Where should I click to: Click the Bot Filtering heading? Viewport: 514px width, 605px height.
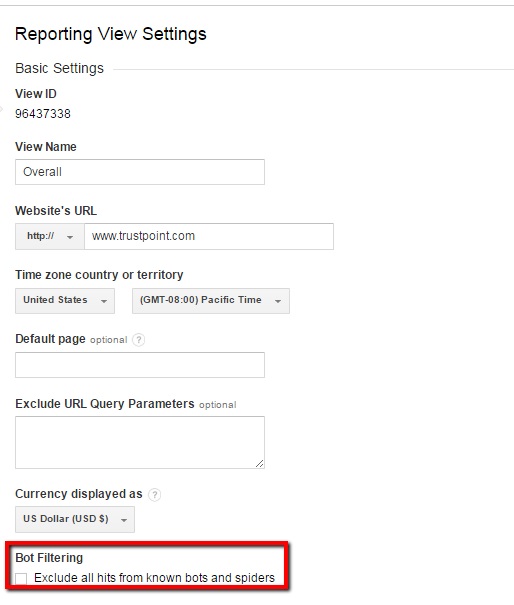pyautogui.click(x=49, y=558)
